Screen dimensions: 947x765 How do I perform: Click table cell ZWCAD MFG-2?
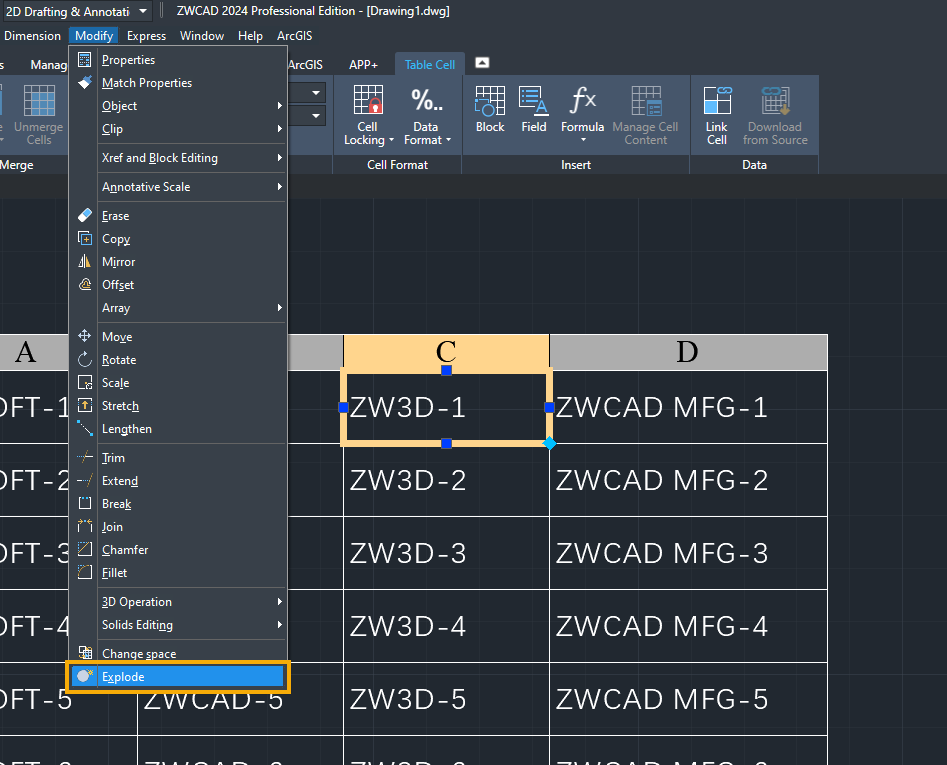tap(689, 480)
